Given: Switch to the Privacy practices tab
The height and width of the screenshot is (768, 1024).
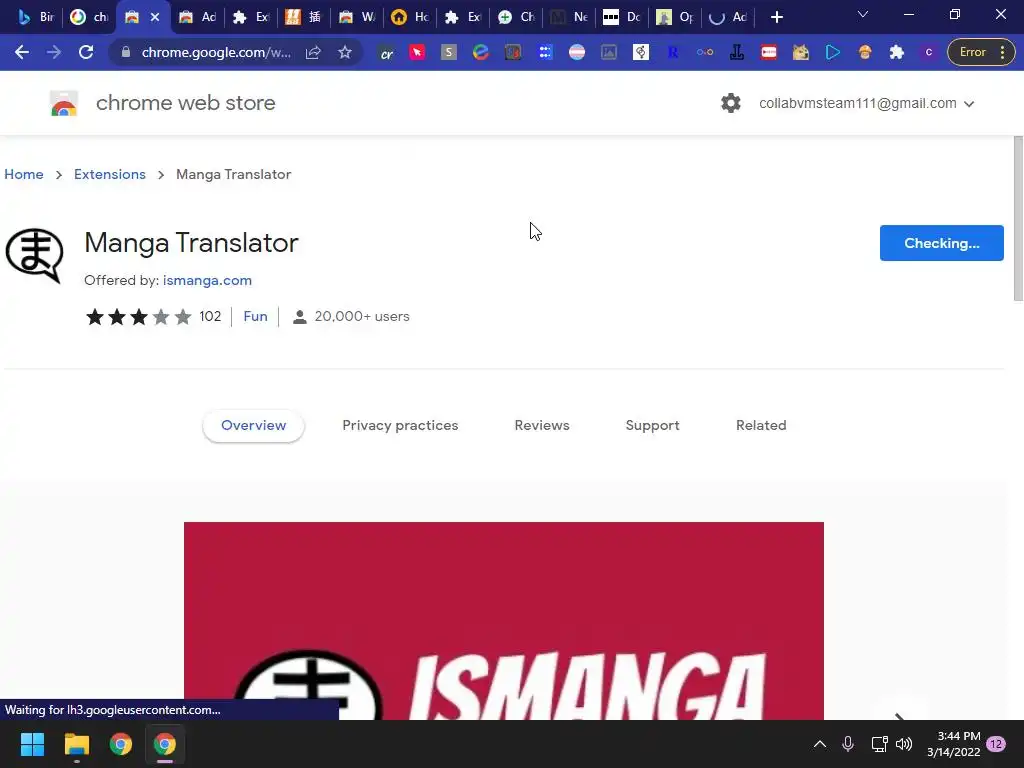Looking at the screenshot, I should (x=400, y=425).
